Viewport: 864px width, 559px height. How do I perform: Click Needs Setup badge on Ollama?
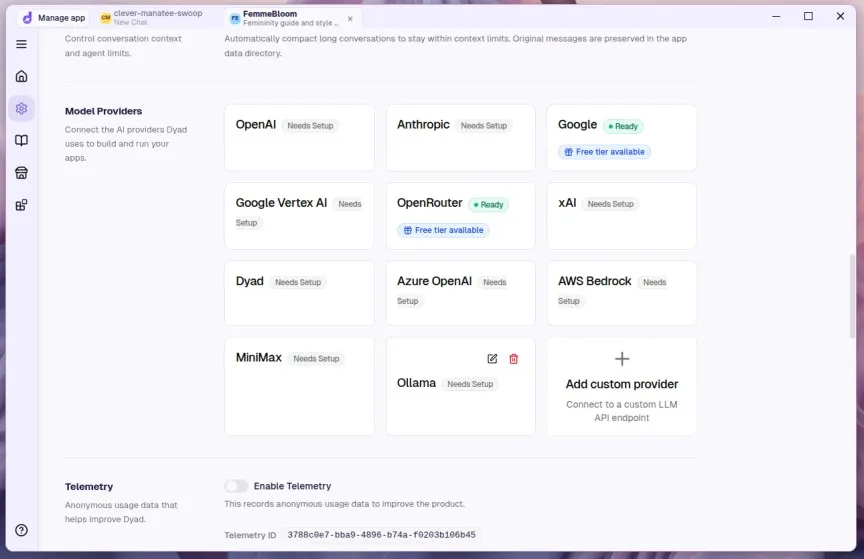[470, 384]
